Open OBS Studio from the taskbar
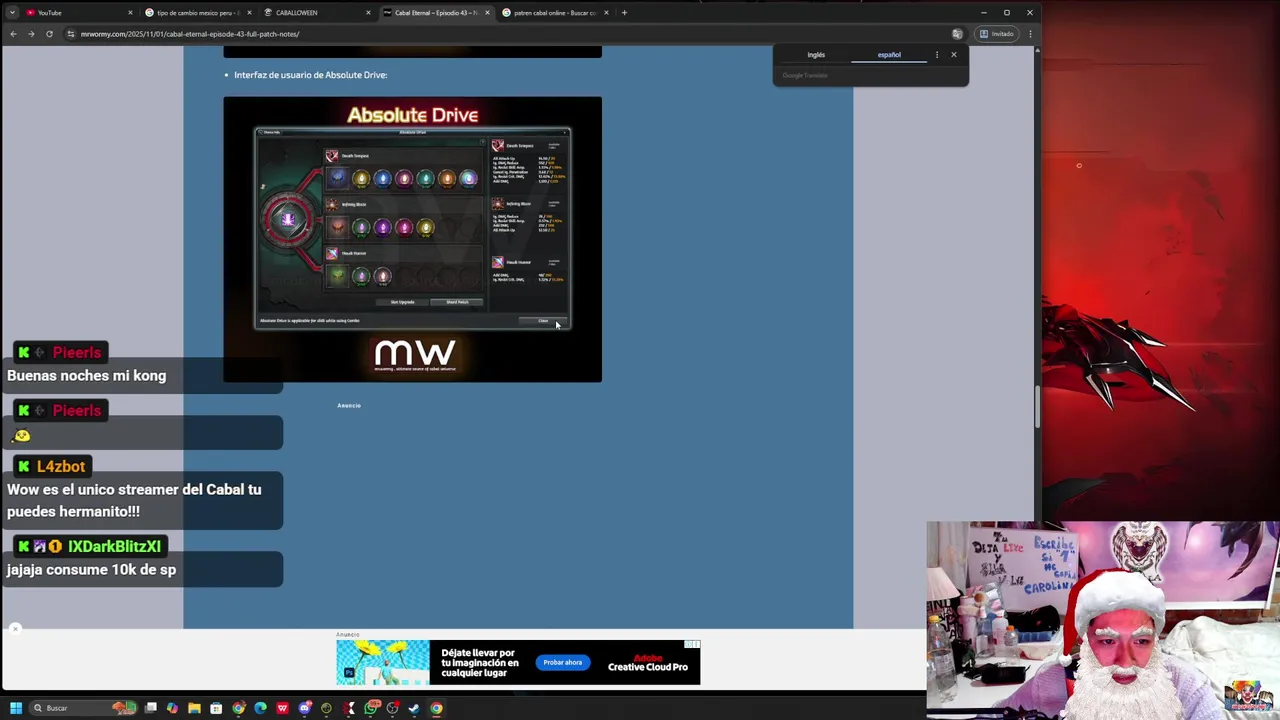 (x=392, y=708)
